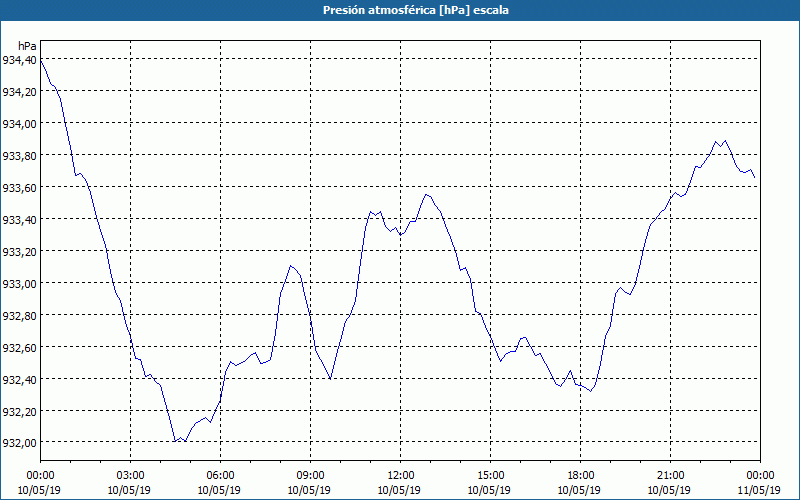This screenshot has height=500, width=800.
Task: Click the 12:00 time axis label
Action: (401, 476)
